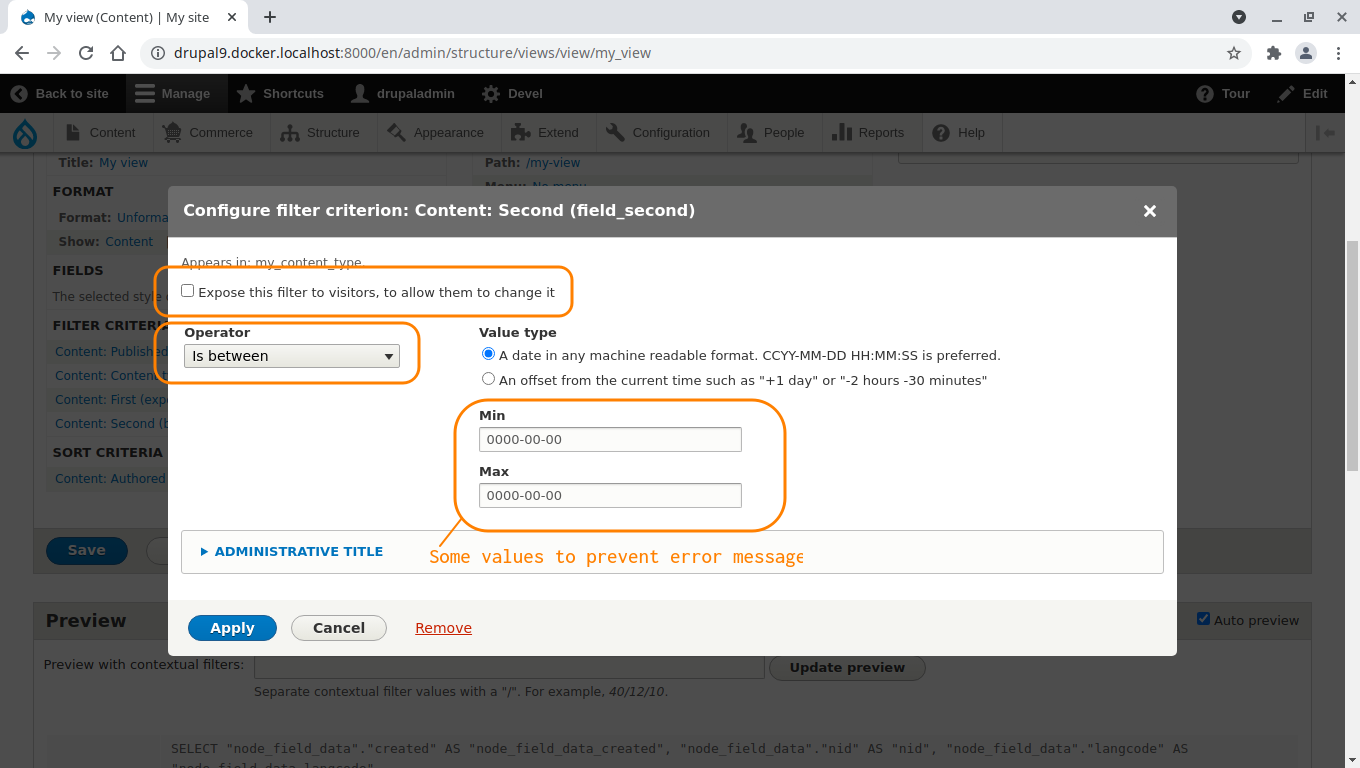Click the Back to site arrow icon

tap(19, 93)
